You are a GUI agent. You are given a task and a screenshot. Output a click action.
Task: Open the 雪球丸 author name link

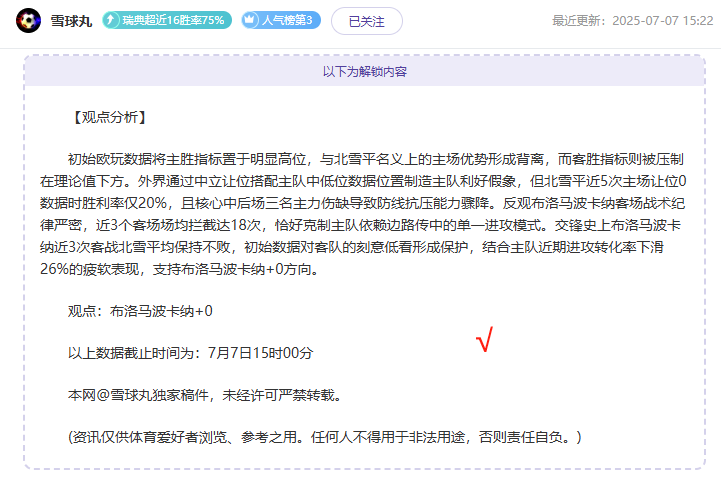tap(71, 21)
